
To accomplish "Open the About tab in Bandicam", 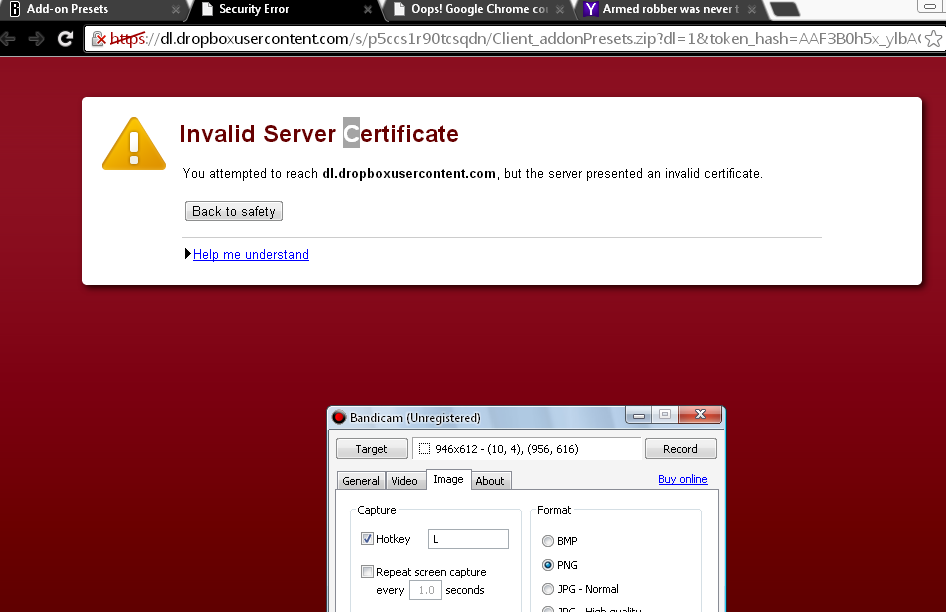I will pos(490,480).
